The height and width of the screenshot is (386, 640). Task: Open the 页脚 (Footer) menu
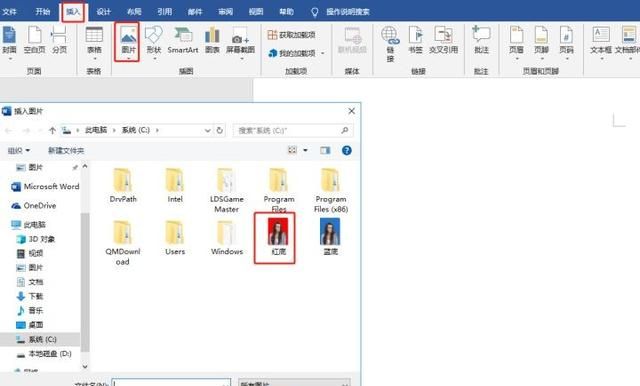[541, 42]
